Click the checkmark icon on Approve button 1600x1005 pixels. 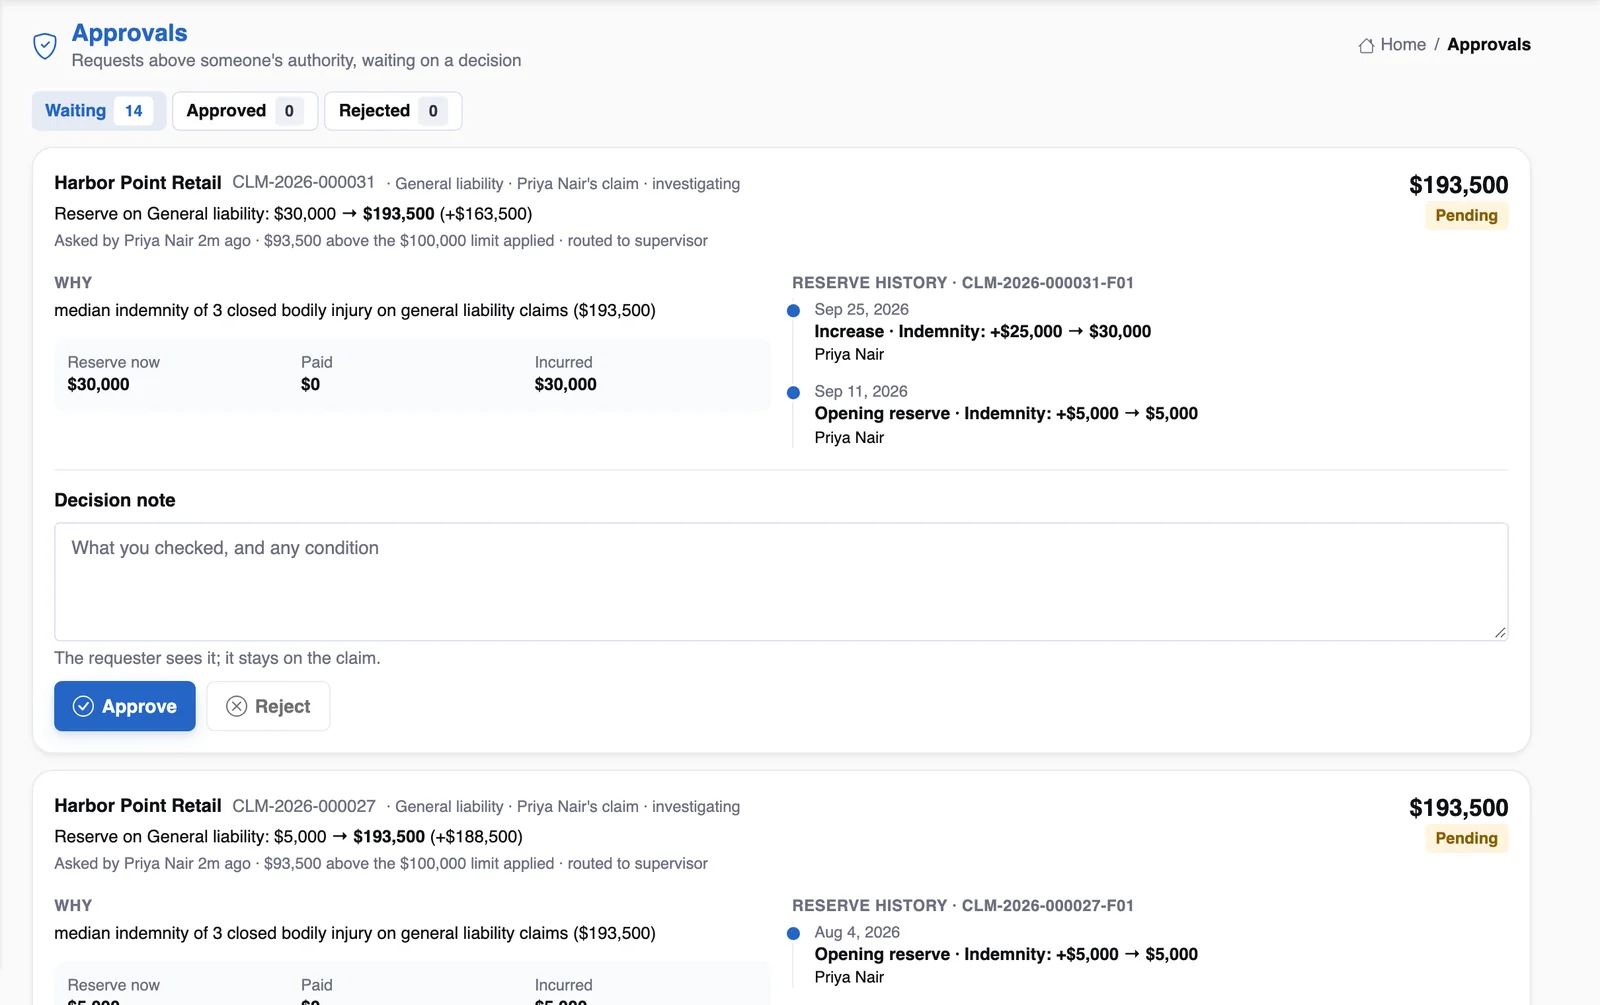pos(84,706)
